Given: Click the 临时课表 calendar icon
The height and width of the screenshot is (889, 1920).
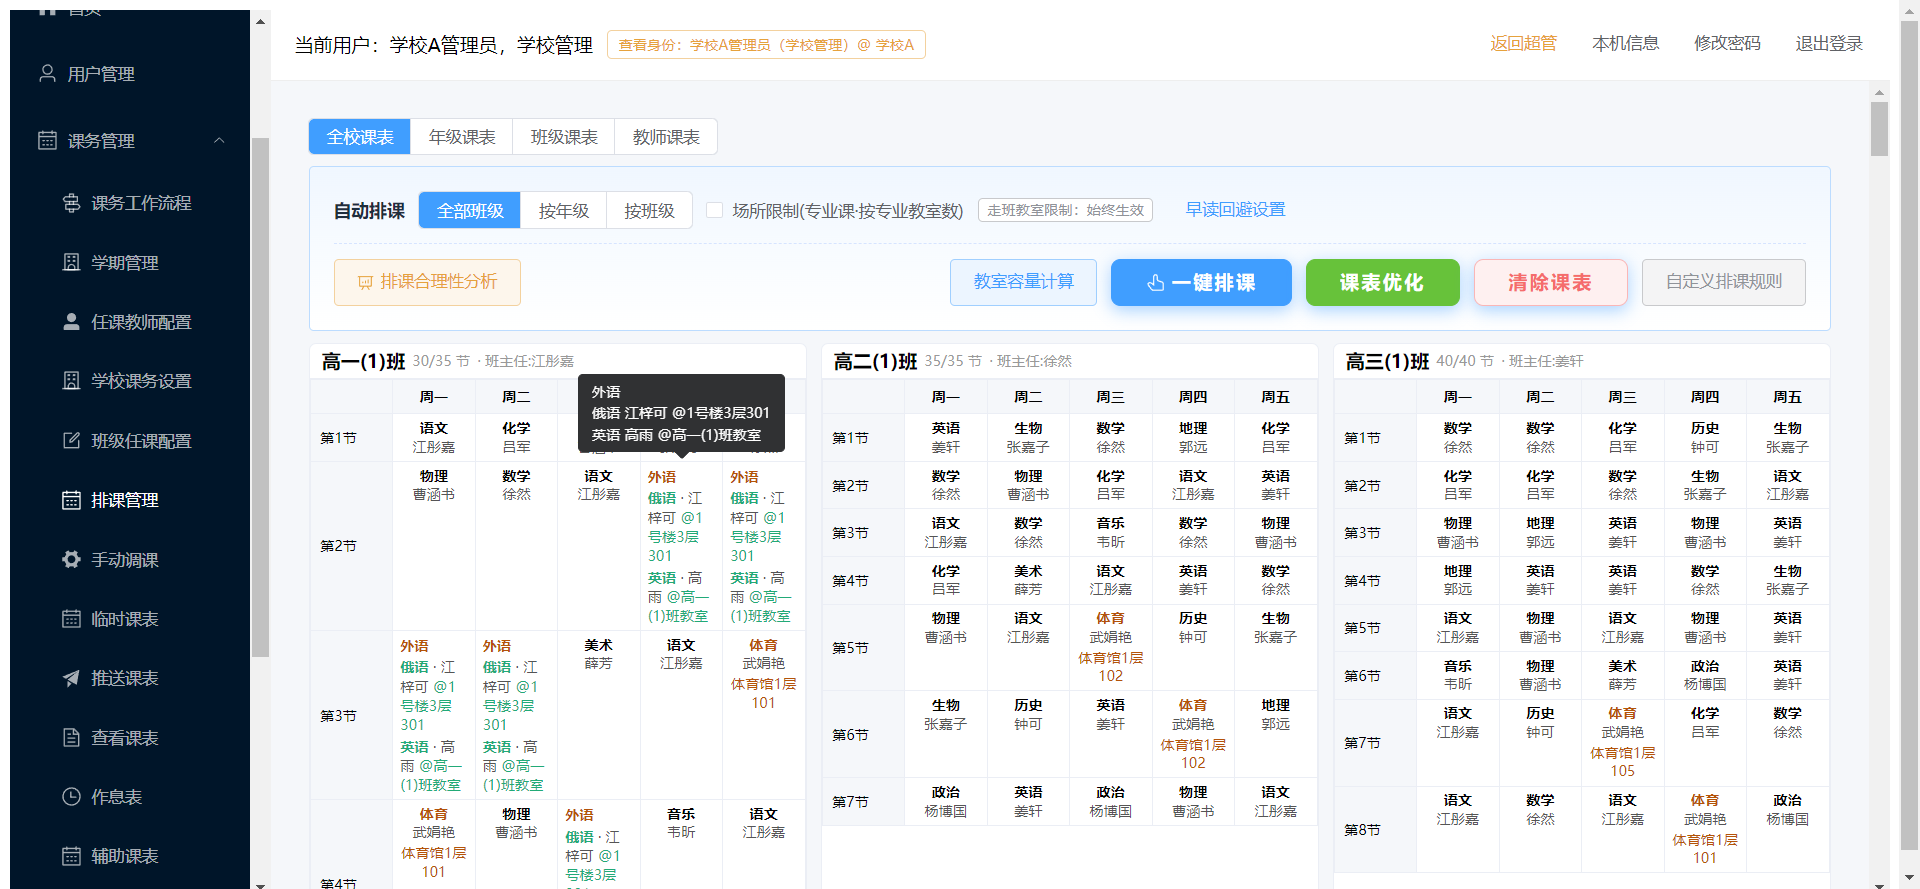Looking at the screenshot, I should (x=71, y=618).
